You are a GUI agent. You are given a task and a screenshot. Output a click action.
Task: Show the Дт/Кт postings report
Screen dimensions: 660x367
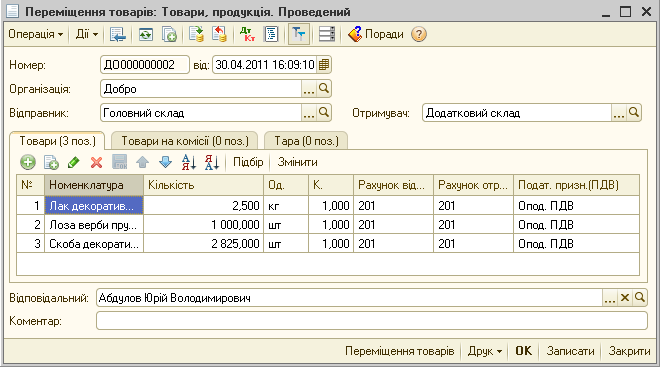(247, 34)
